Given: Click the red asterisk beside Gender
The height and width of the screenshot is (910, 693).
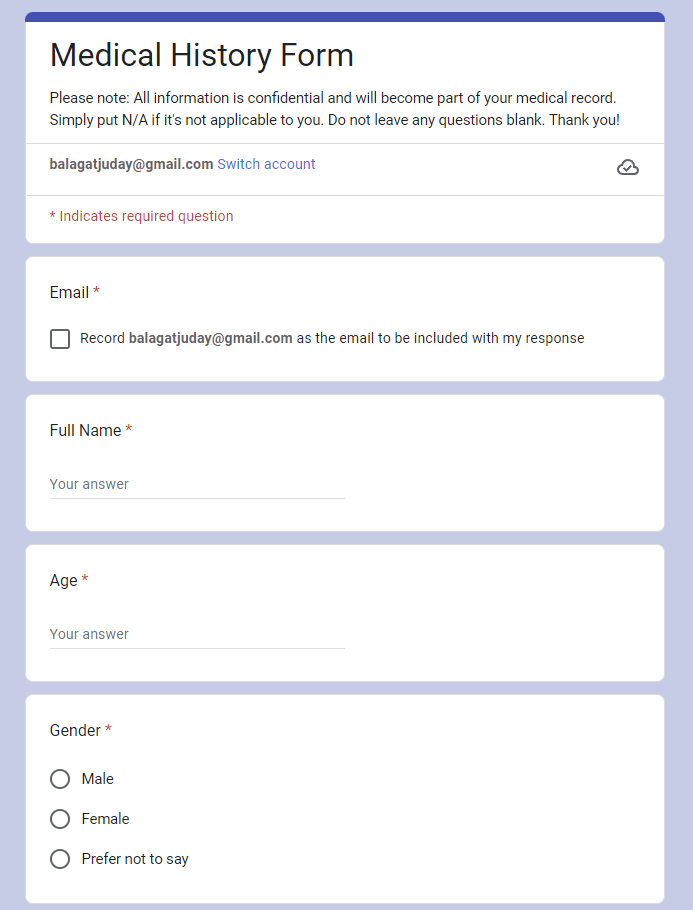Looking at the screenshot, I should tap(108, 731).
